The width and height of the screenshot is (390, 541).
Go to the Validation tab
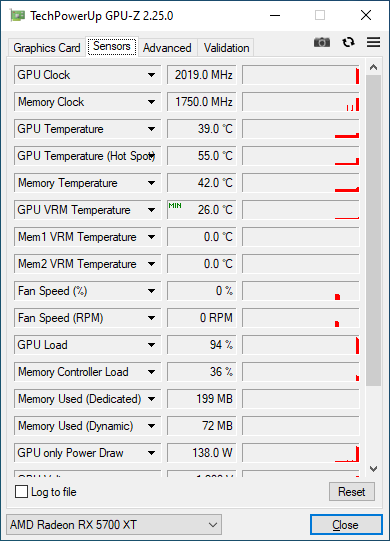(226, 48)
